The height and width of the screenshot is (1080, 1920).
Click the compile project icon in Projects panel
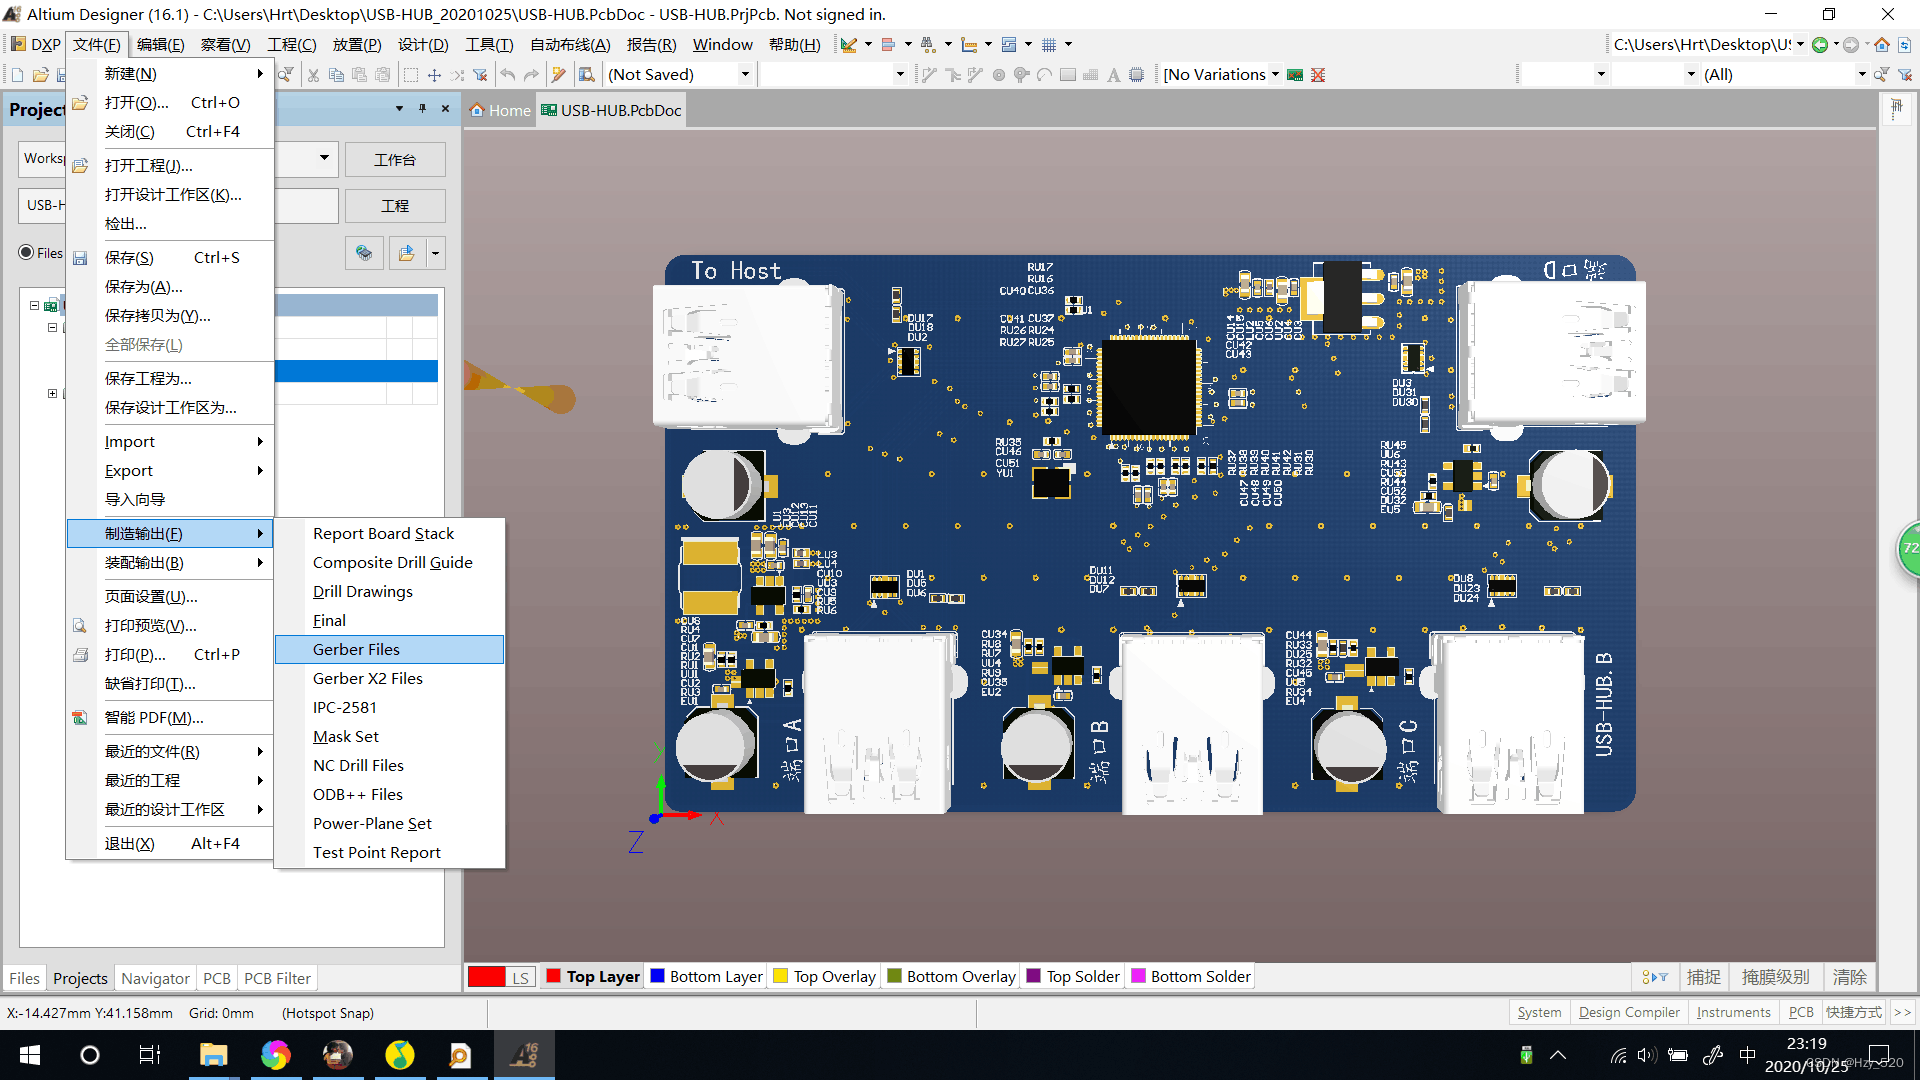365,254
